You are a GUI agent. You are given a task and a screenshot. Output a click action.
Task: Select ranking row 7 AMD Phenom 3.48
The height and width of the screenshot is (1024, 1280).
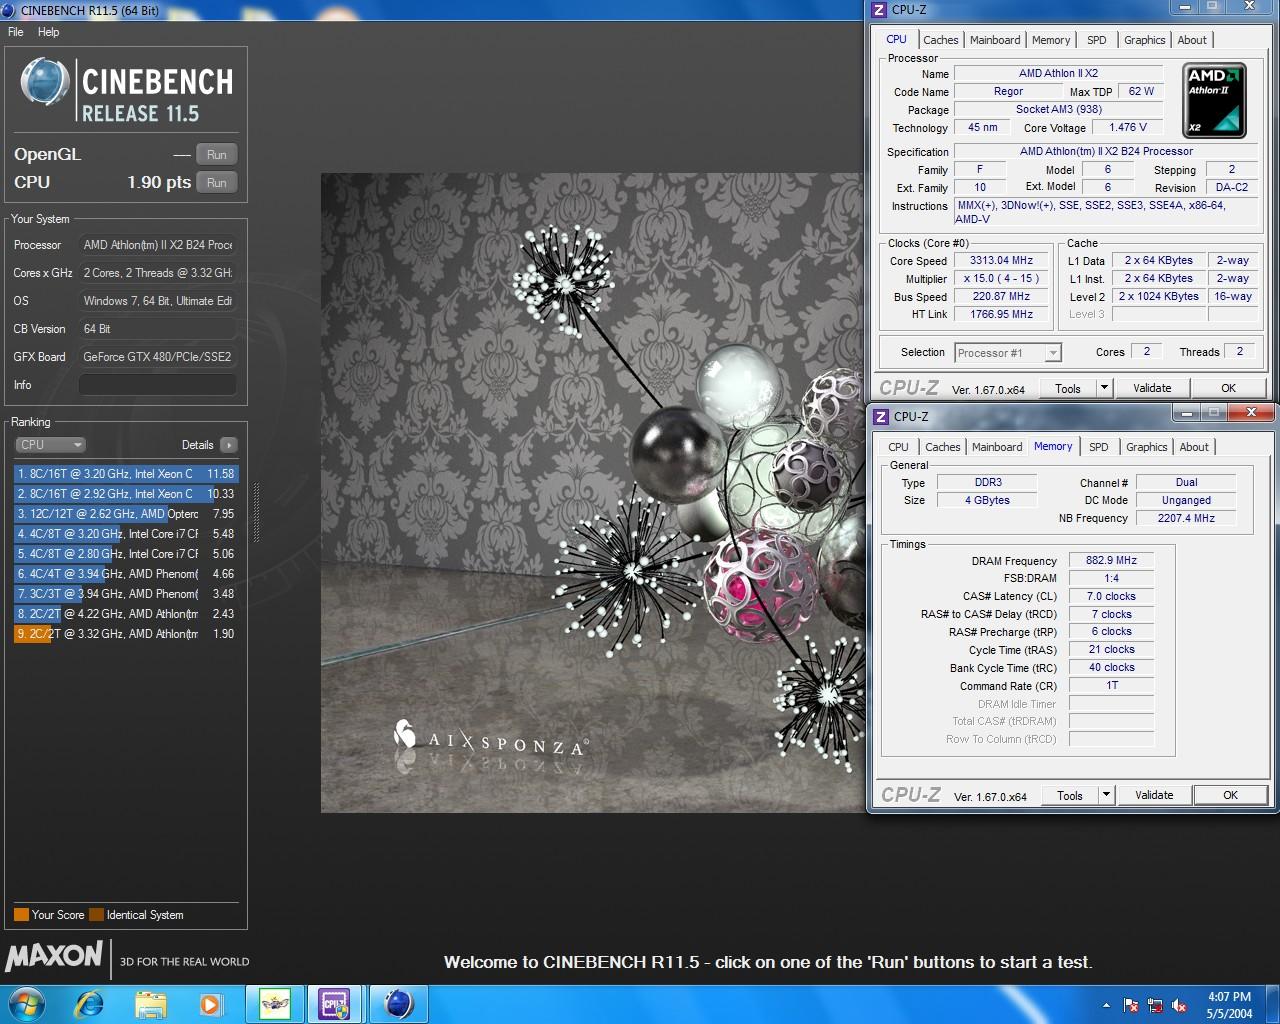(x=126, y=594)
